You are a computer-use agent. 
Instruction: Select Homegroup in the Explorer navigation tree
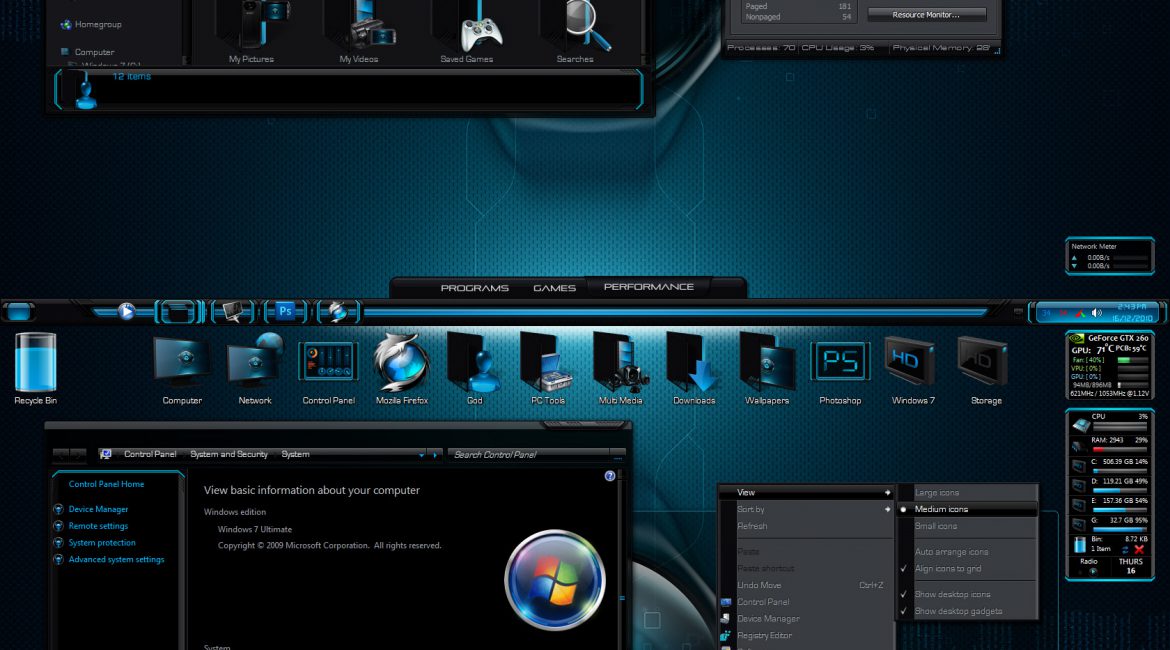pos(90,25)
